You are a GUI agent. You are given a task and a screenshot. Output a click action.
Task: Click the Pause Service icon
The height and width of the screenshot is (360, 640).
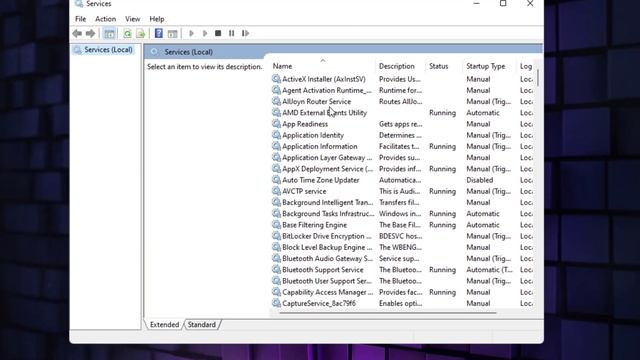coord(231,33)
